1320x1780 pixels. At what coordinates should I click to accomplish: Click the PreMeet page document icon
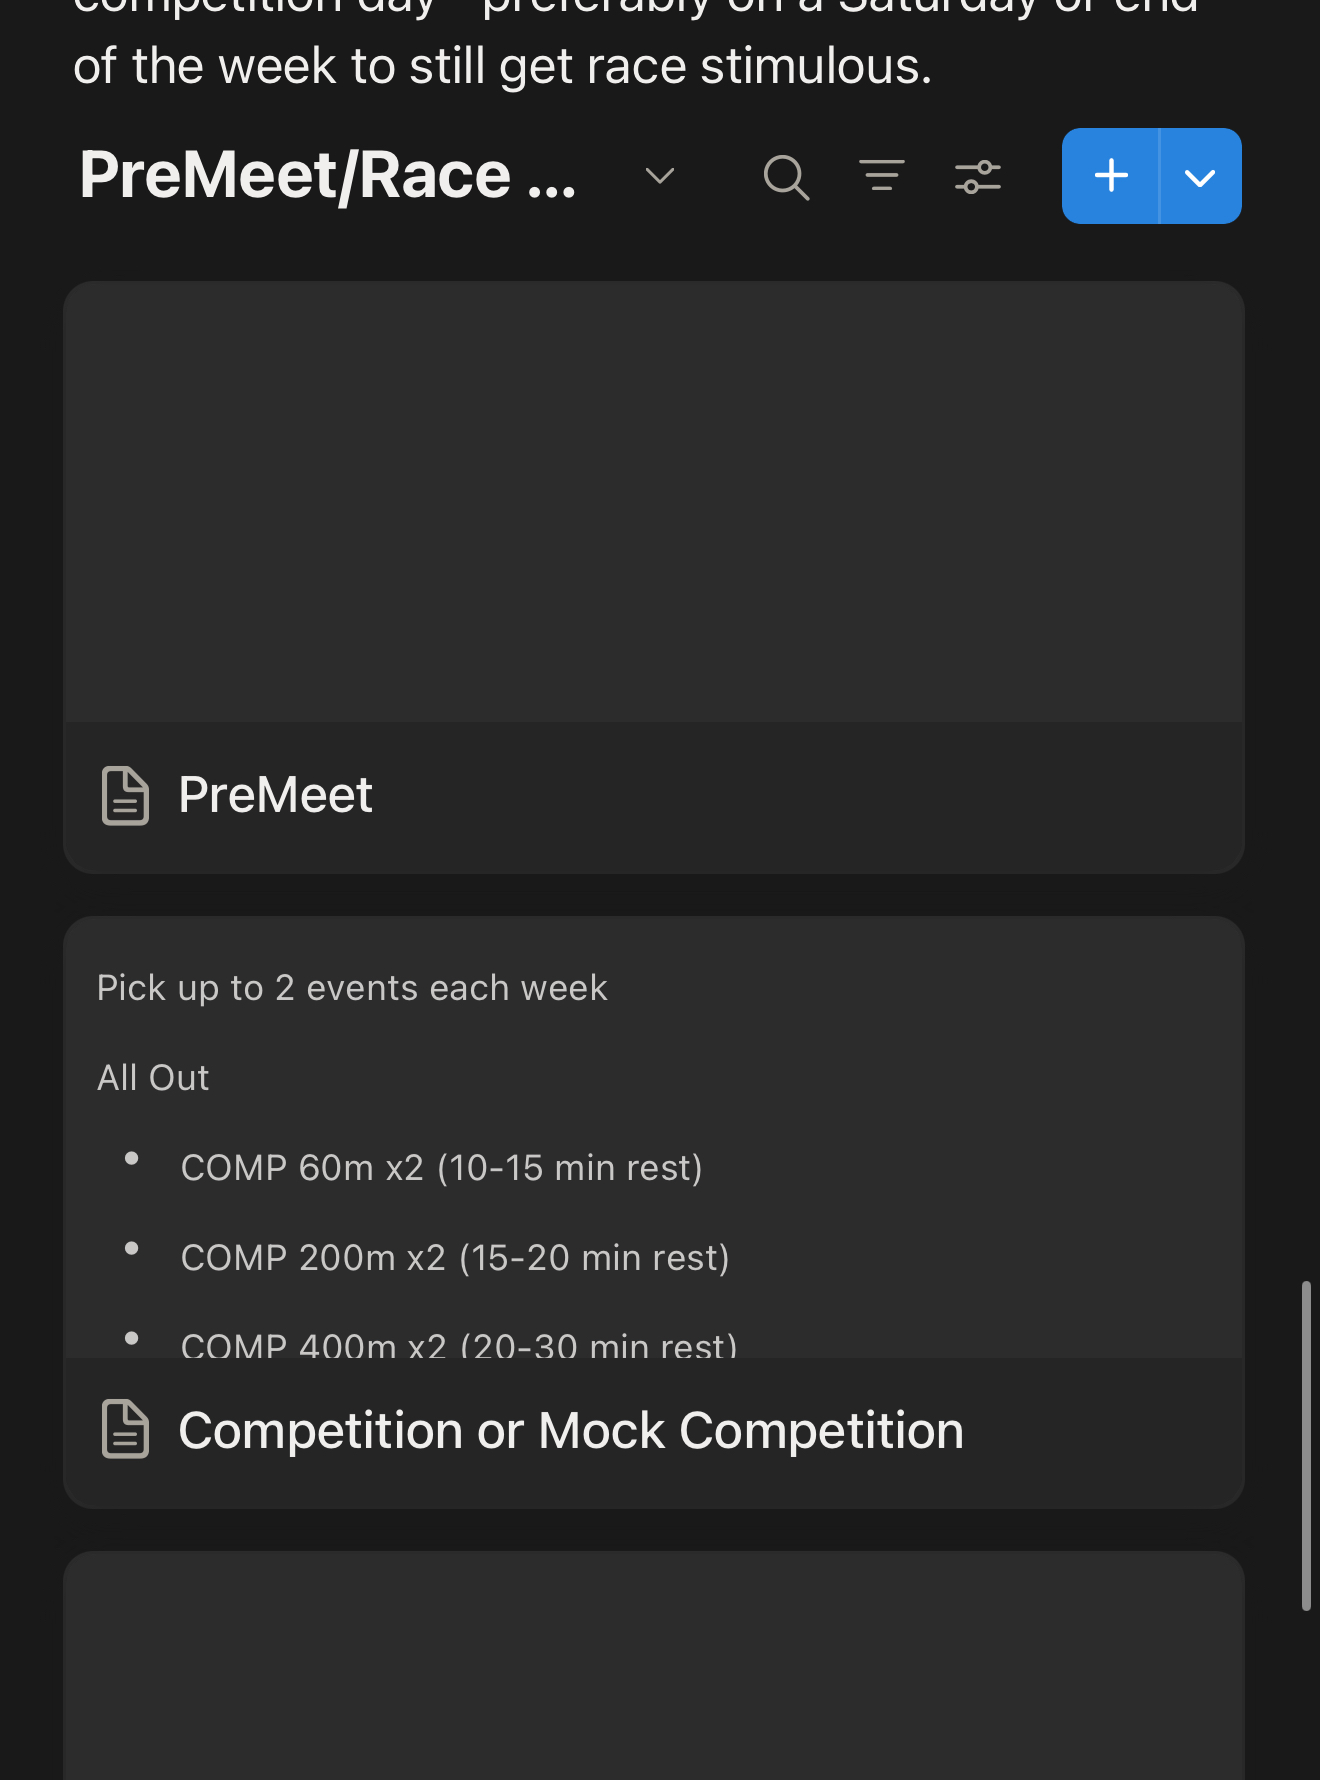126,796
